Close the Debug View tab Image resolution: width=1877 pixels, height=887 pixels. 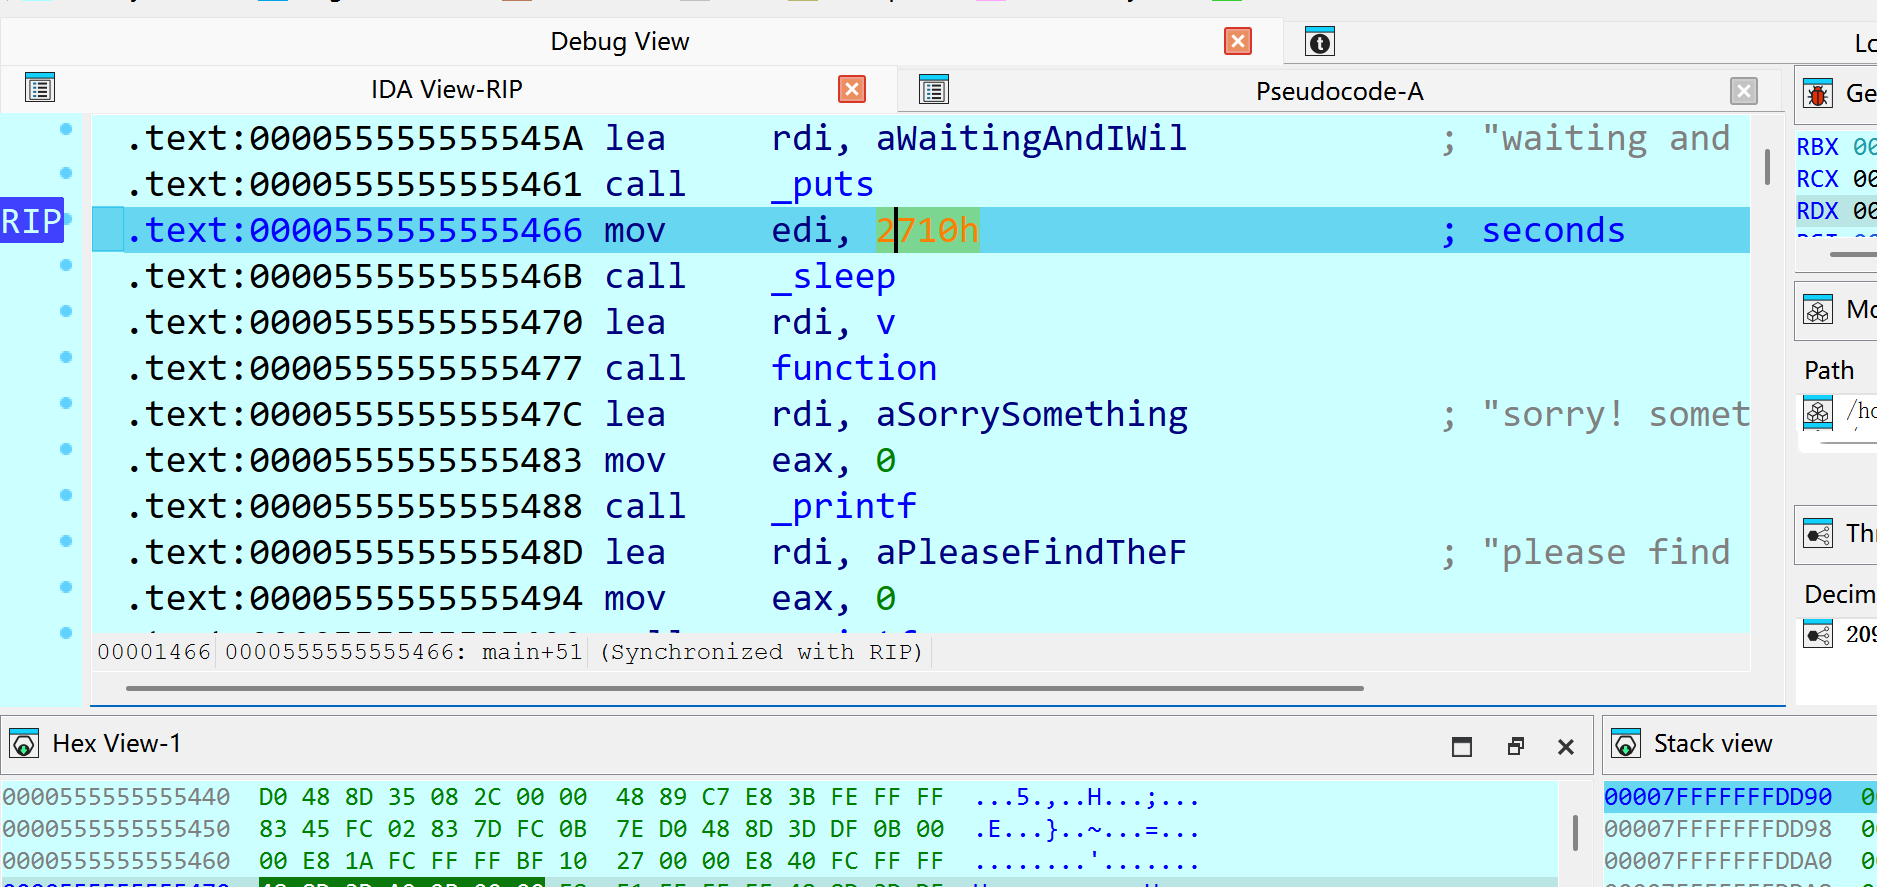click(1237, 42)
